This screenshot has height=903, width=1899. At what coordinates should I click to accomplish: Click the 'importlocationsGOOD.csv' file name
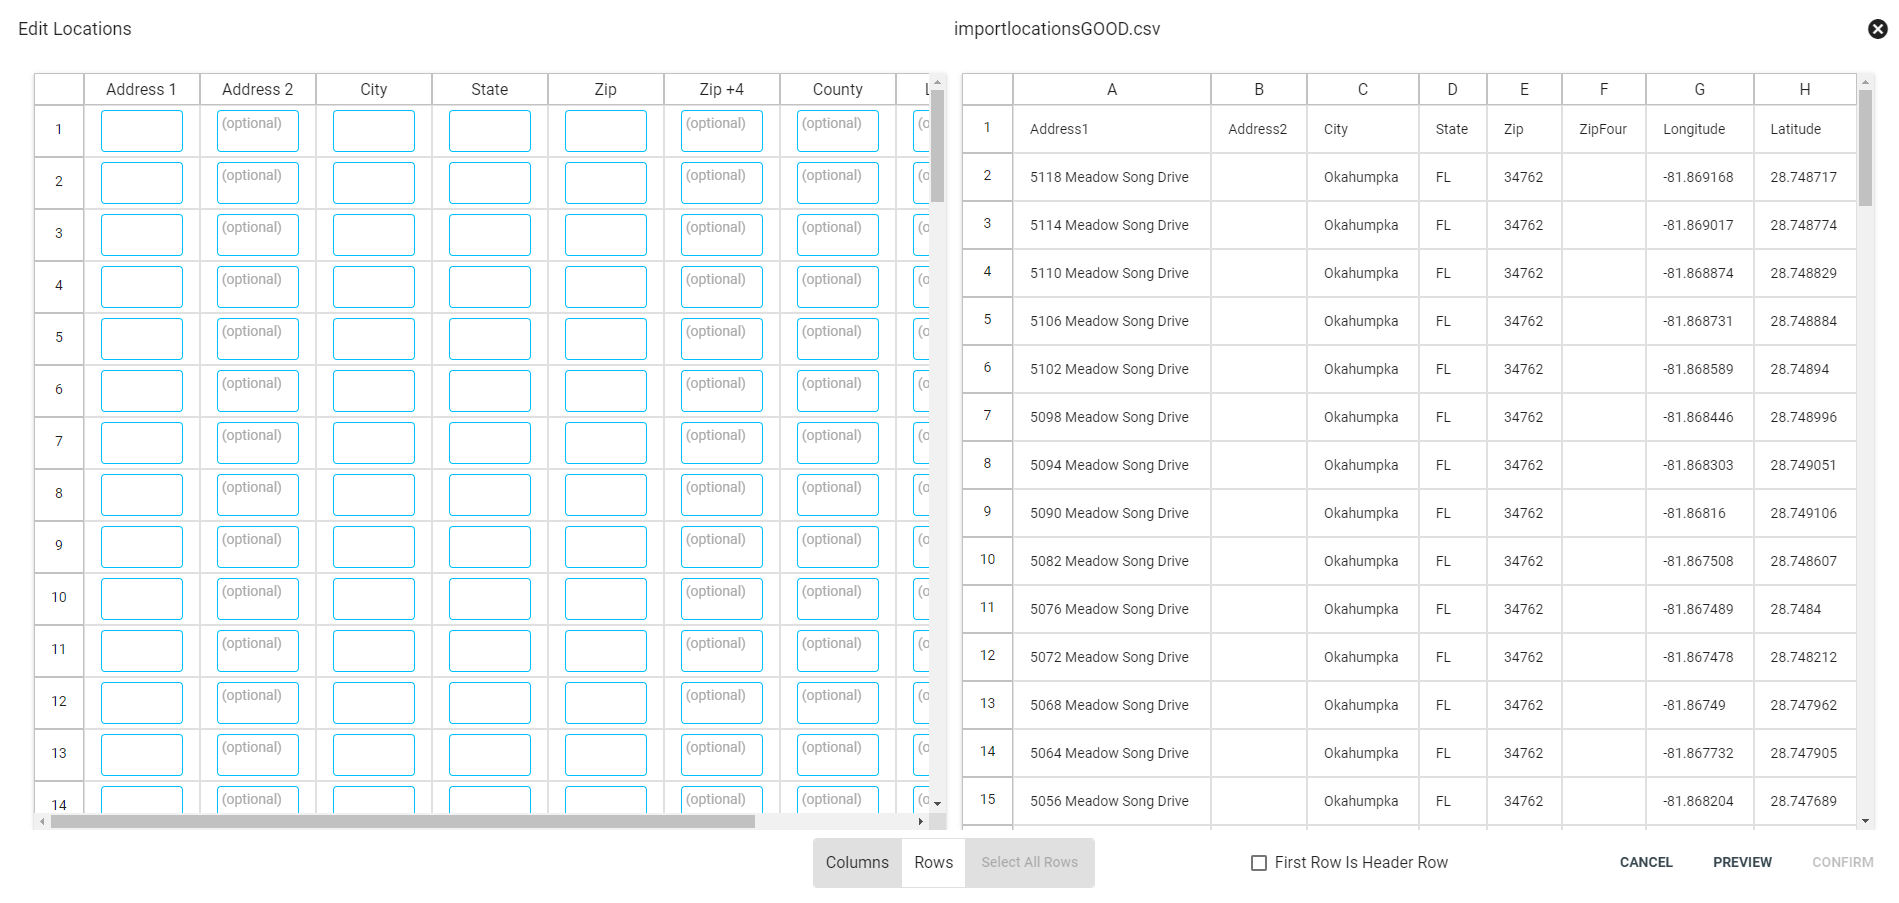tap(1057, 29)
